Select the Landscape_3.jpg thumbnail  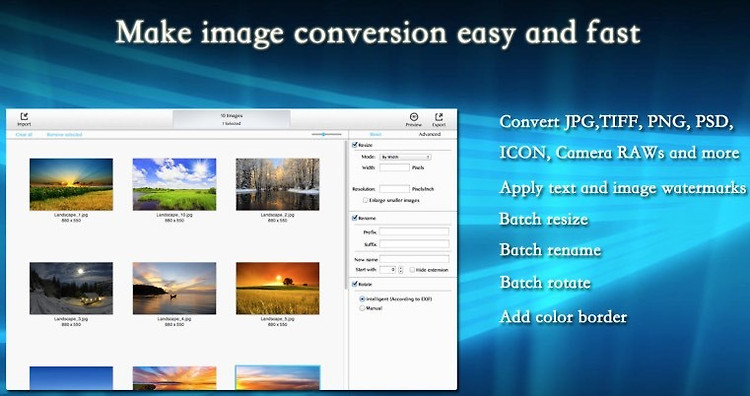tap(71, 288)
